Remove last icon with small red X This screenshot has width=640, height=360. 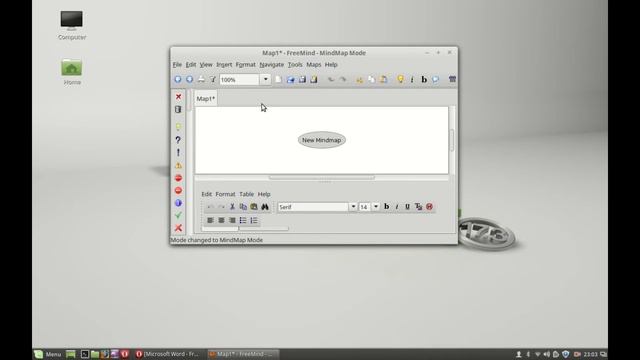point(178,97)
